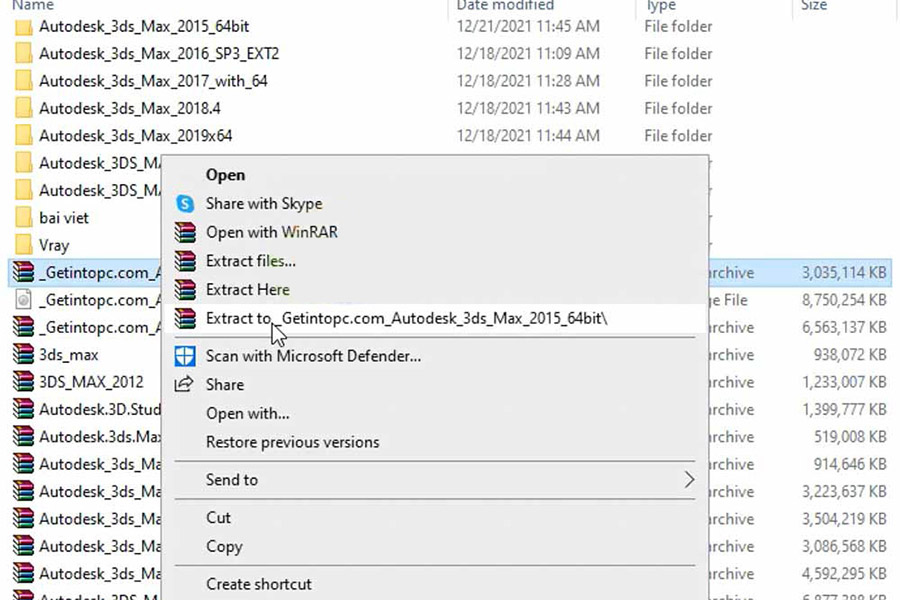
Task: Choose Open with... entry
Action: pyautogui.click(x=247, y=413)
